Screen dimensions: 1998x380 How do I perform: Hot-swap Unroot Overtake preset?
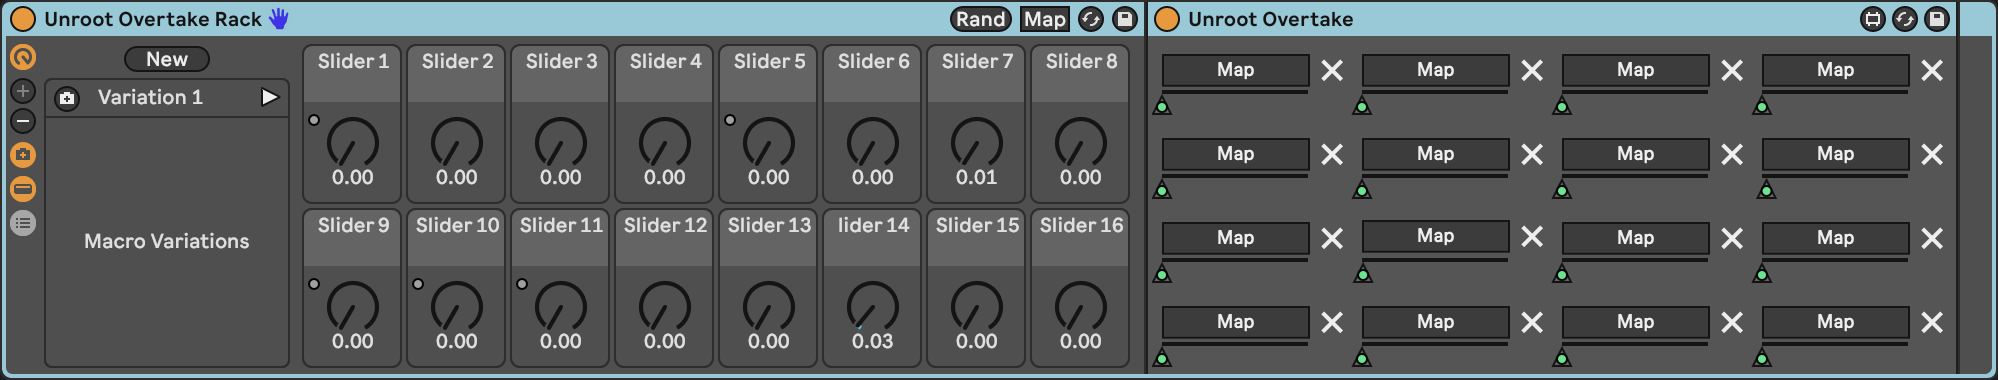(x=1905, y=19)
